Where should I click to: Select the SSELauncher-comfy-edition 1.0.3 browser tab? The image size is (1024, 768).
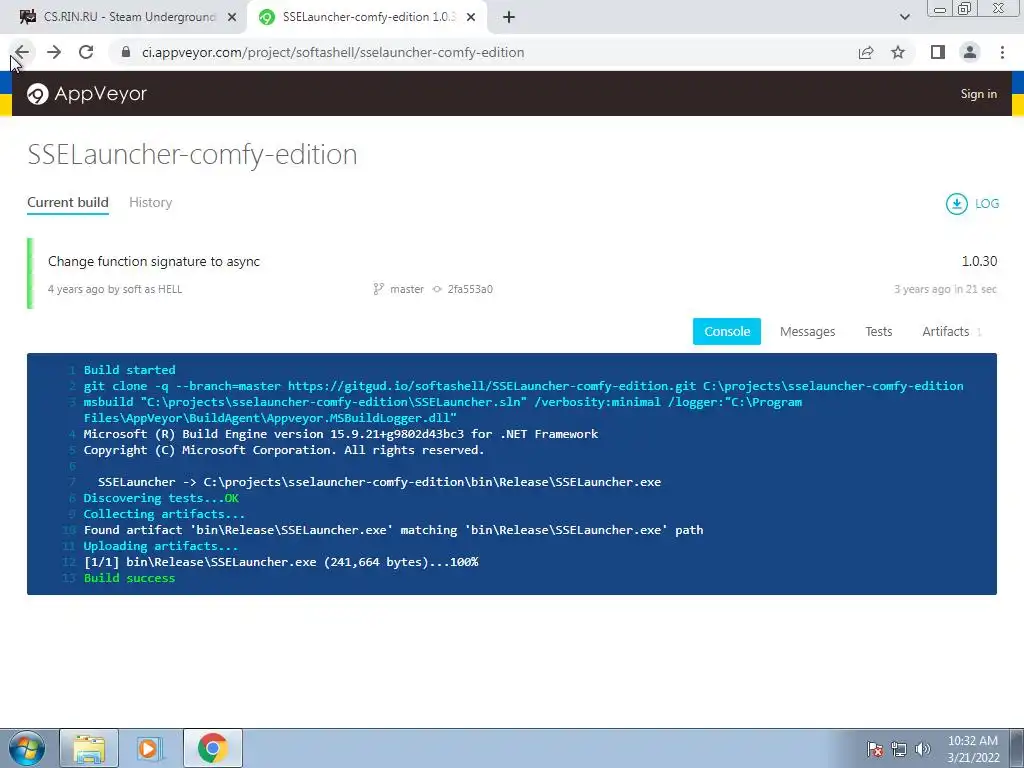(x=366, y=17)
